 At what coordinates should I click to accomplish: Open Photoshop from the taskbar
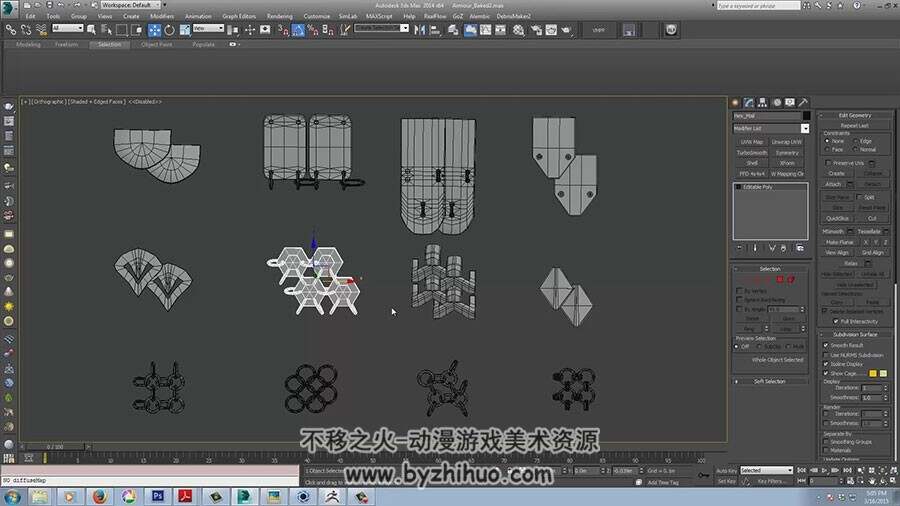(157, 496)
